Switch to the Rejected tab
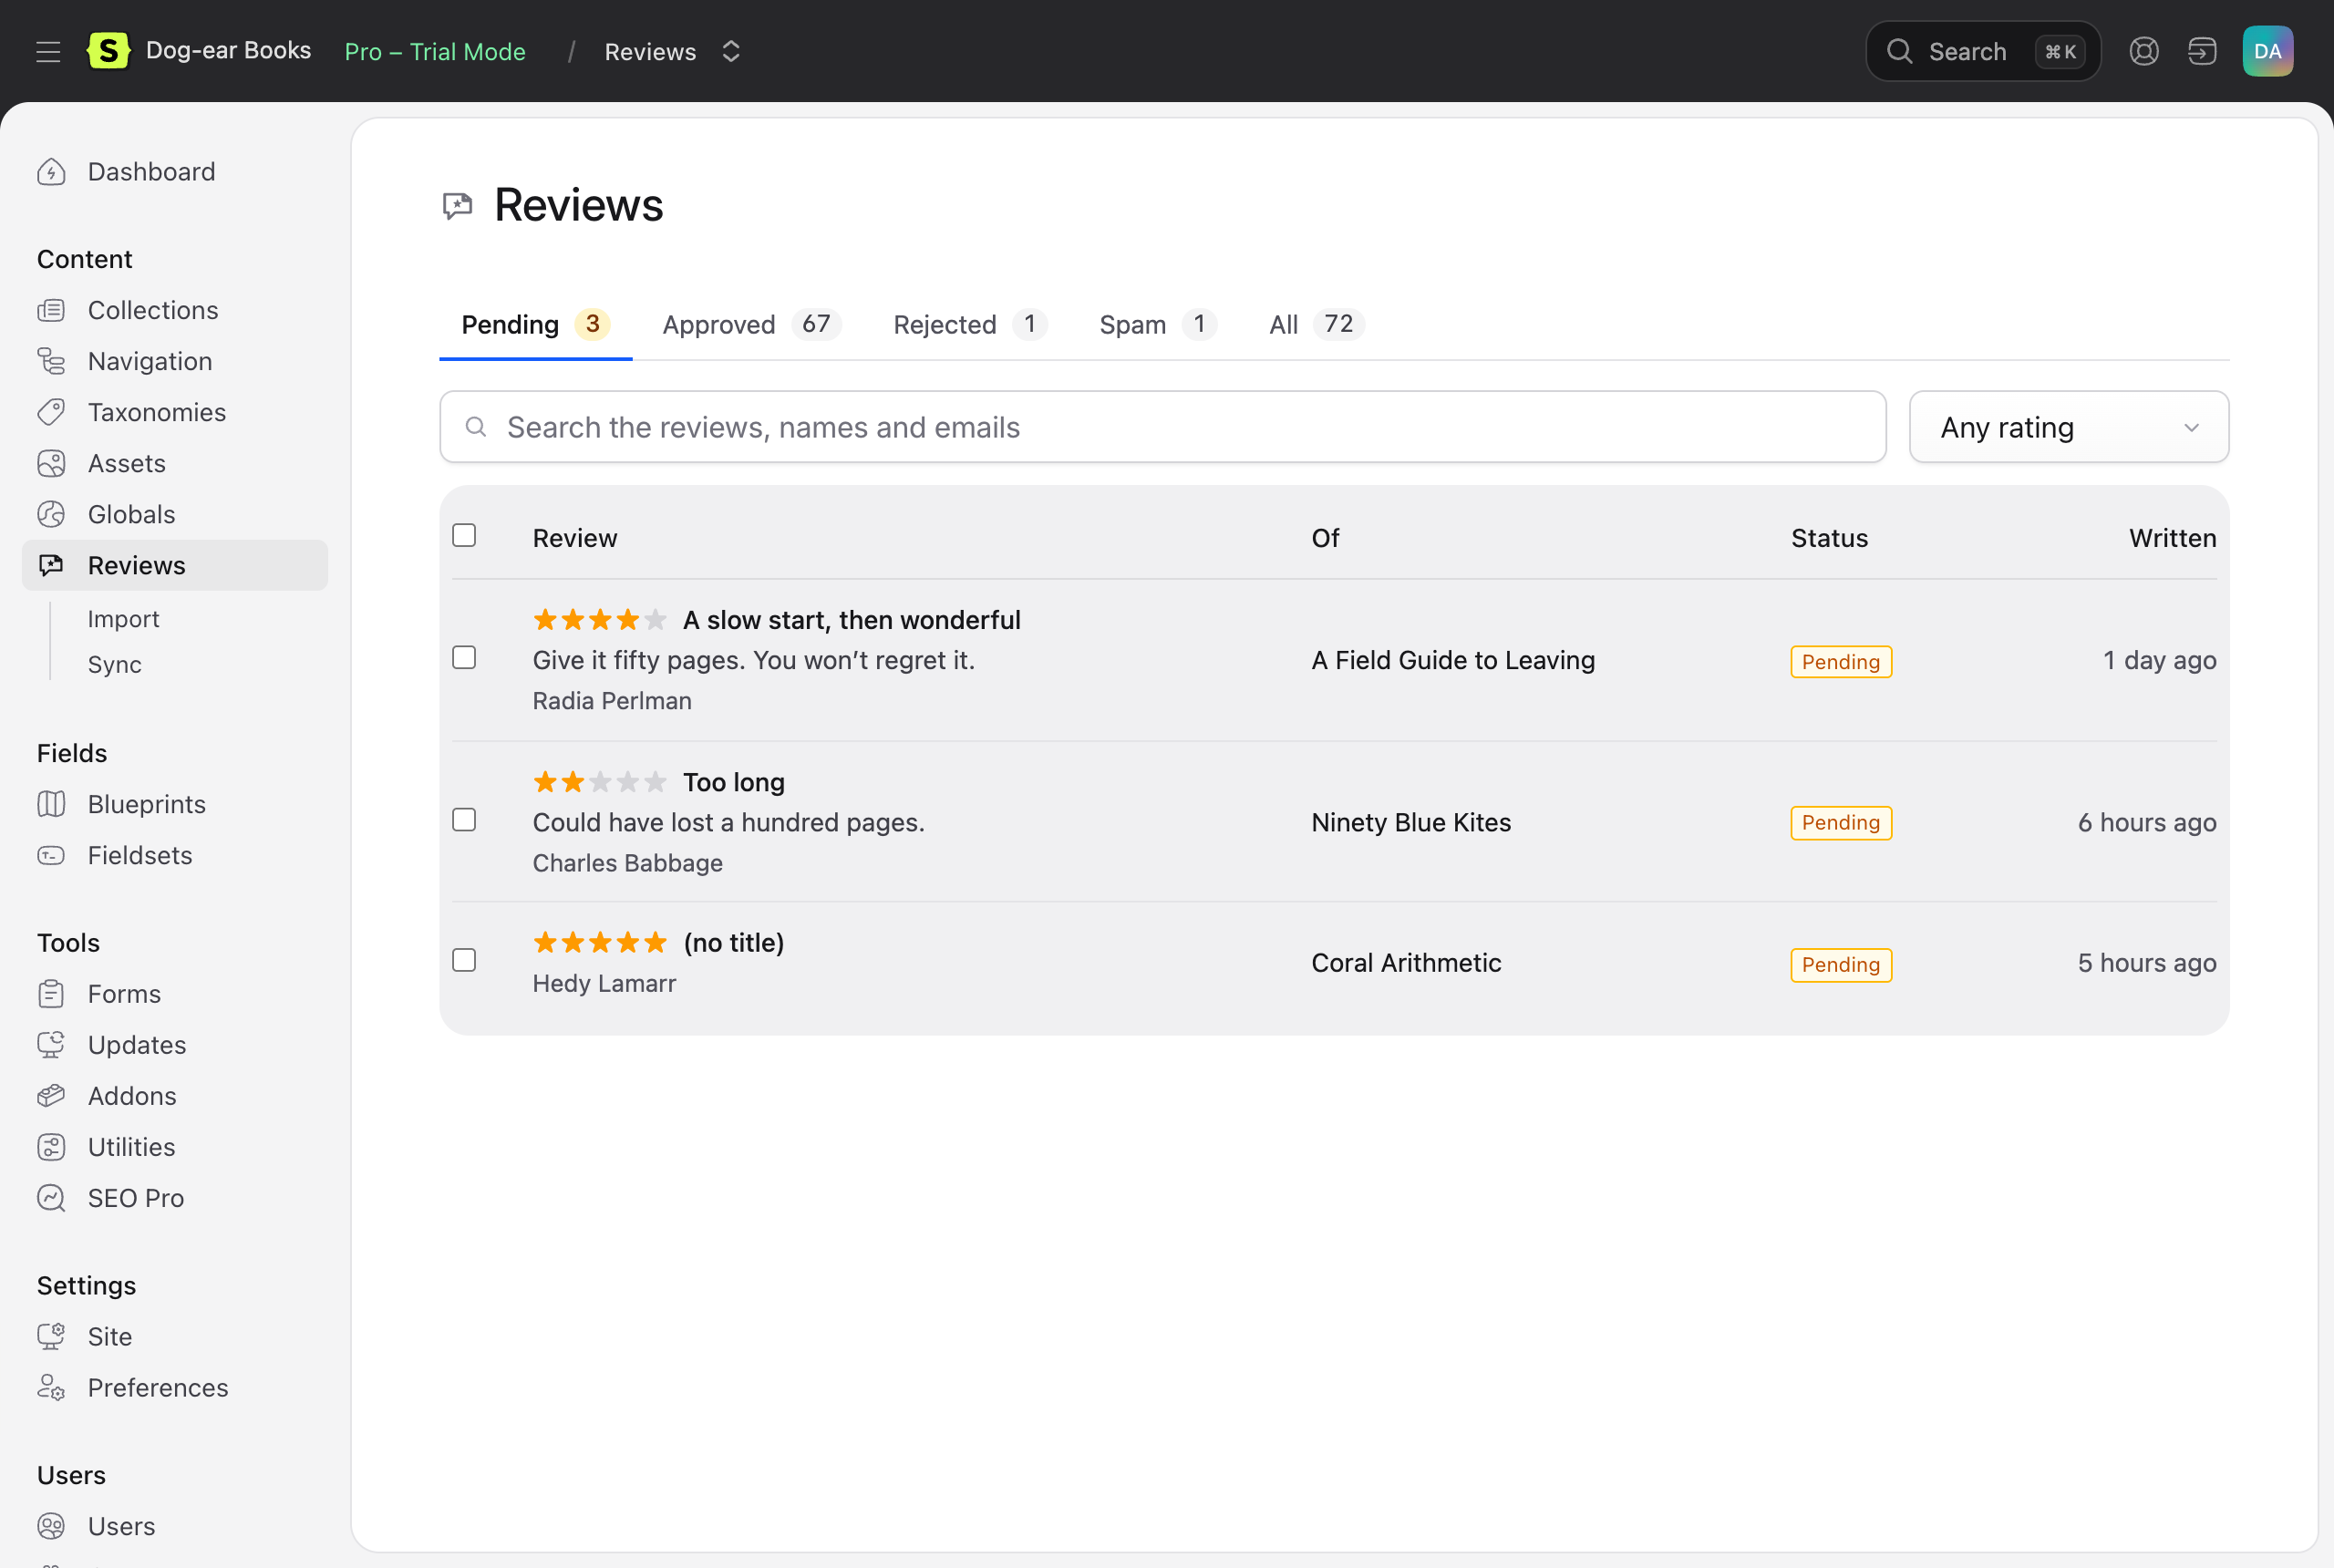The width and height of the screenshot is (2334, 1568). pos(969,324)
